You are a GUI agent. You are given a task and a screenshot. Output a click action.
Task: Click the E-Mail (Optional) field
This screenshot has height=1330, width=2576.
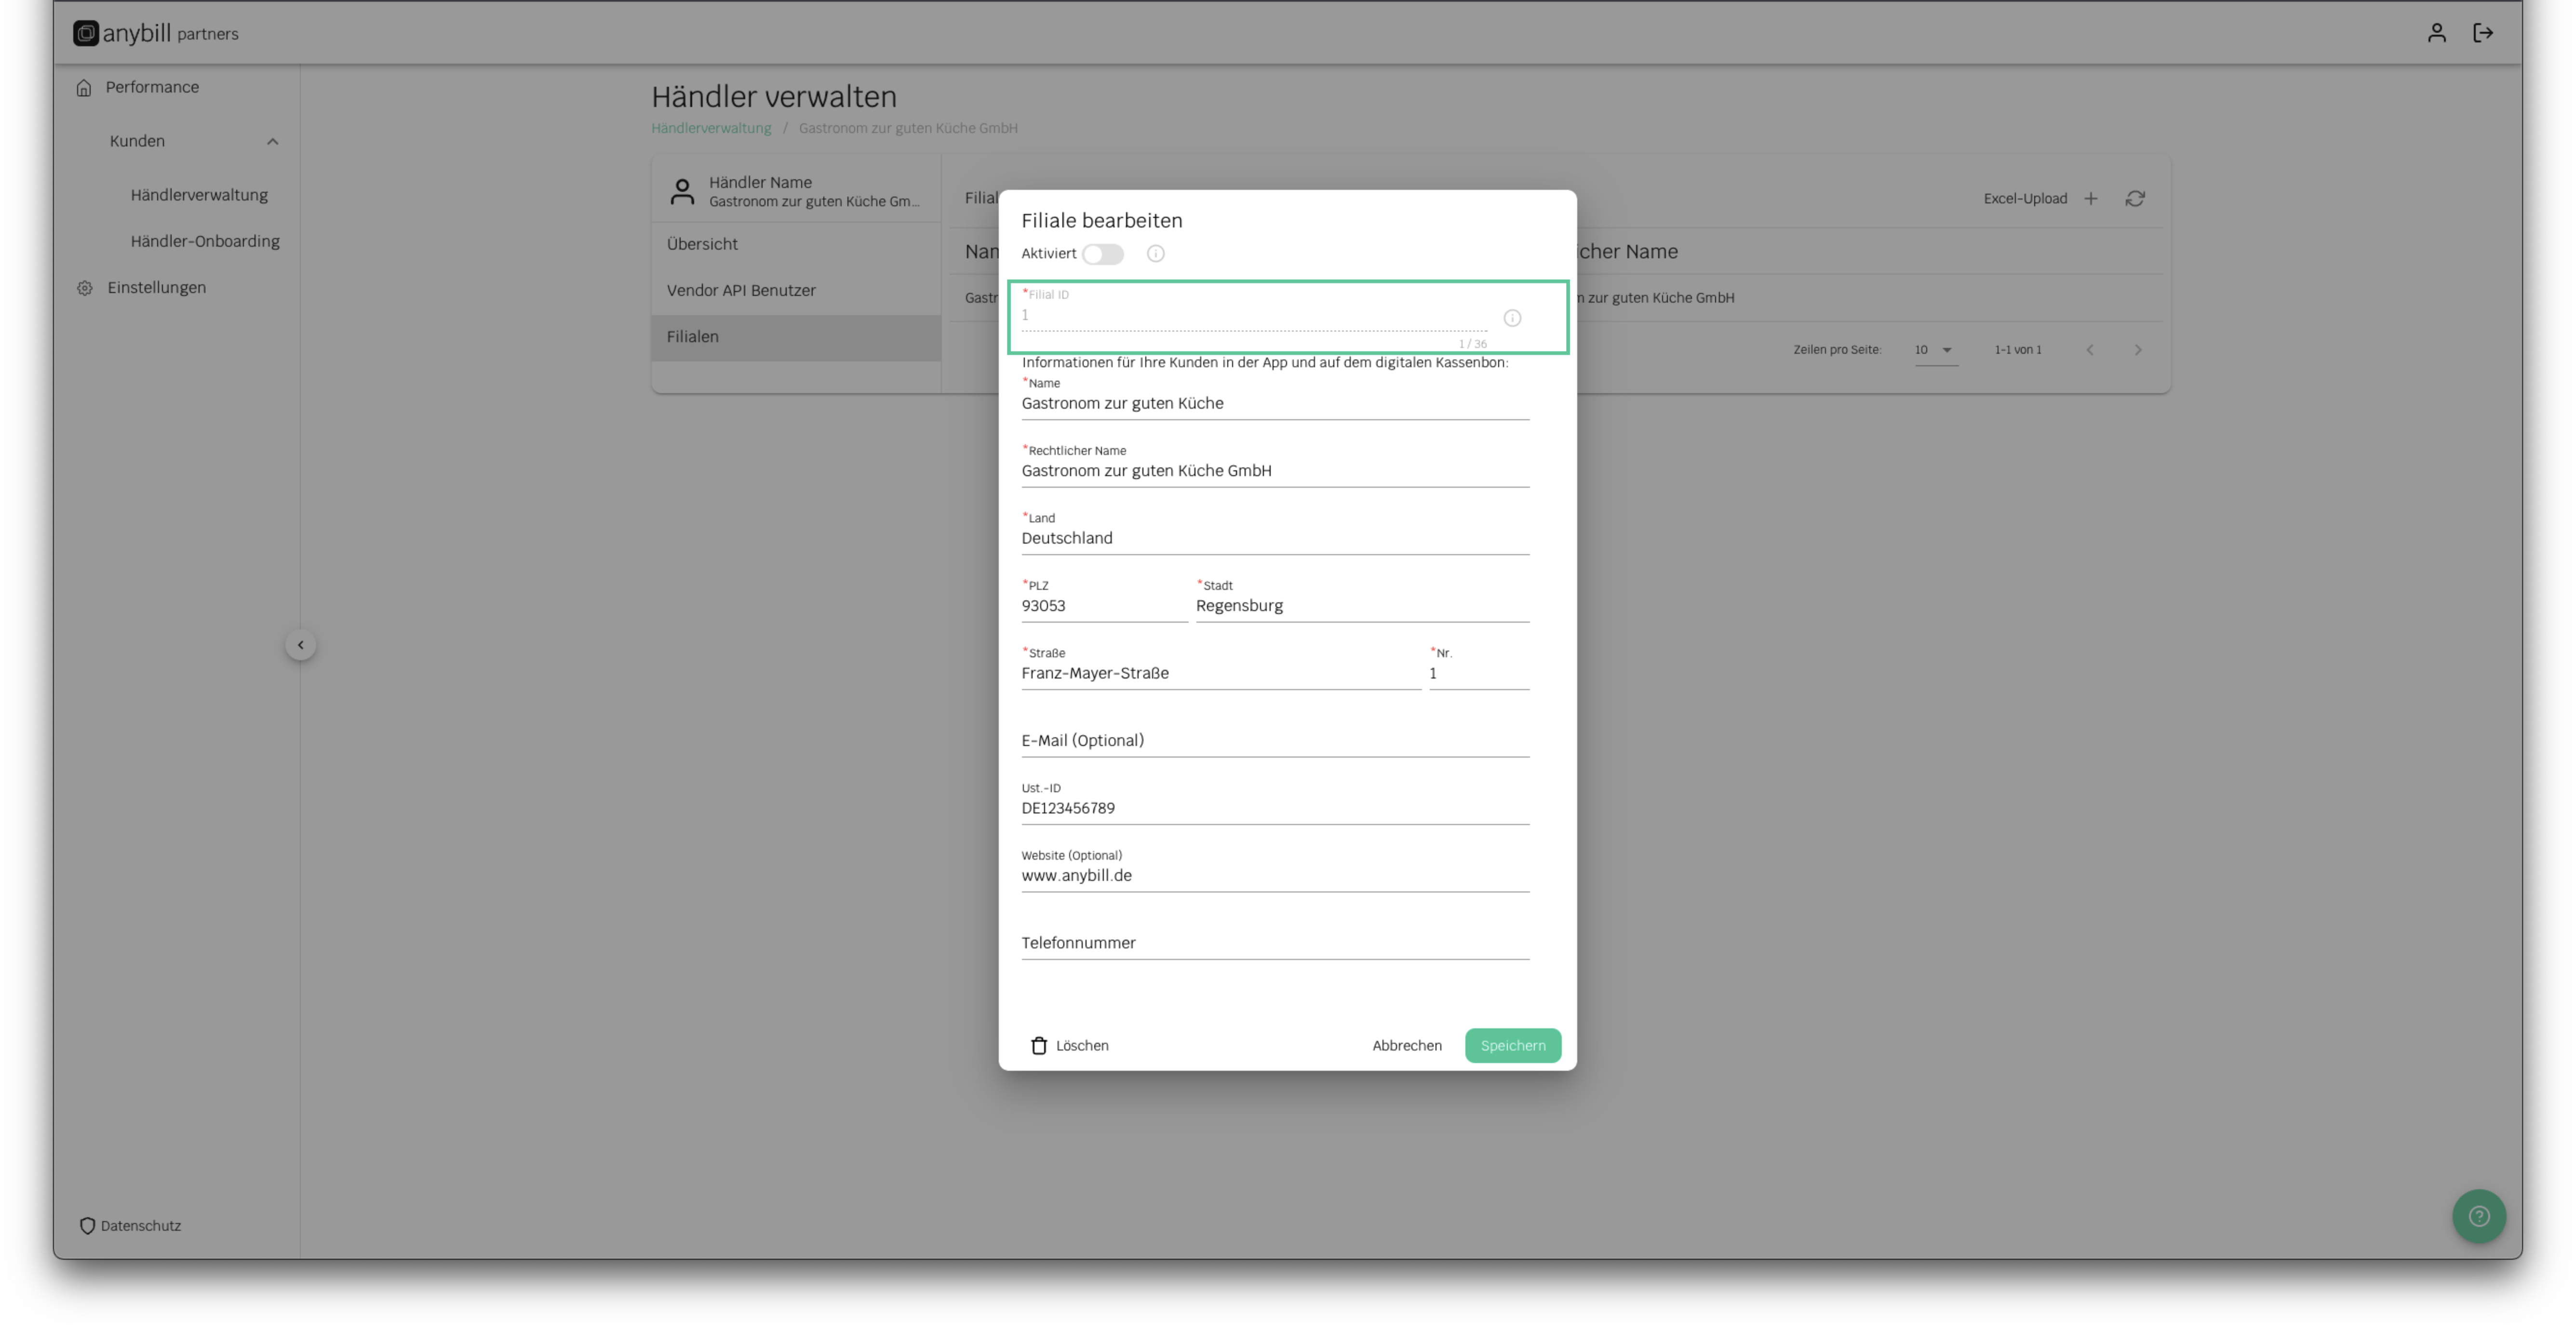tap(1275, 741)
